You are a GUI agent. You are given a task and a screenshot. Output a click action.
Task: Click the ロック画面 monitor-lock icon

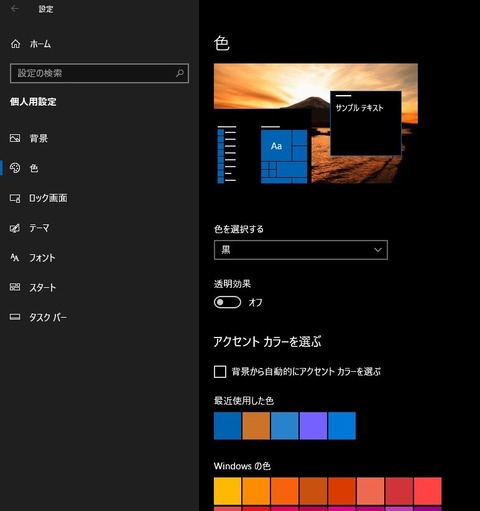point(15,198)
